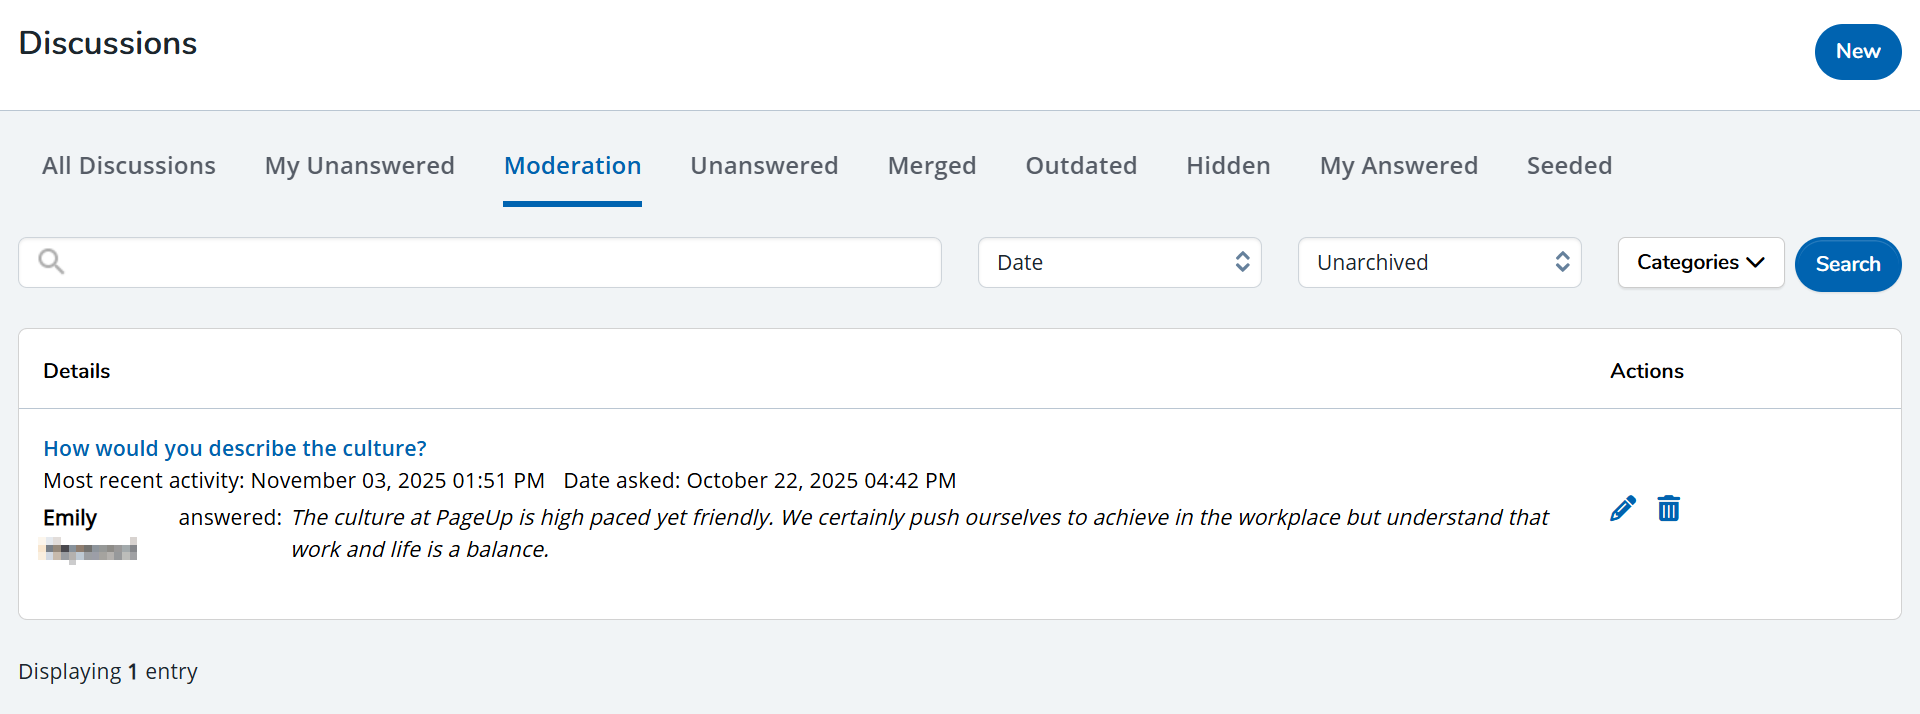Select the Seeded tab
Image resolution: width=1920 pixels, height=714 pixels.
pos(1569,166)
